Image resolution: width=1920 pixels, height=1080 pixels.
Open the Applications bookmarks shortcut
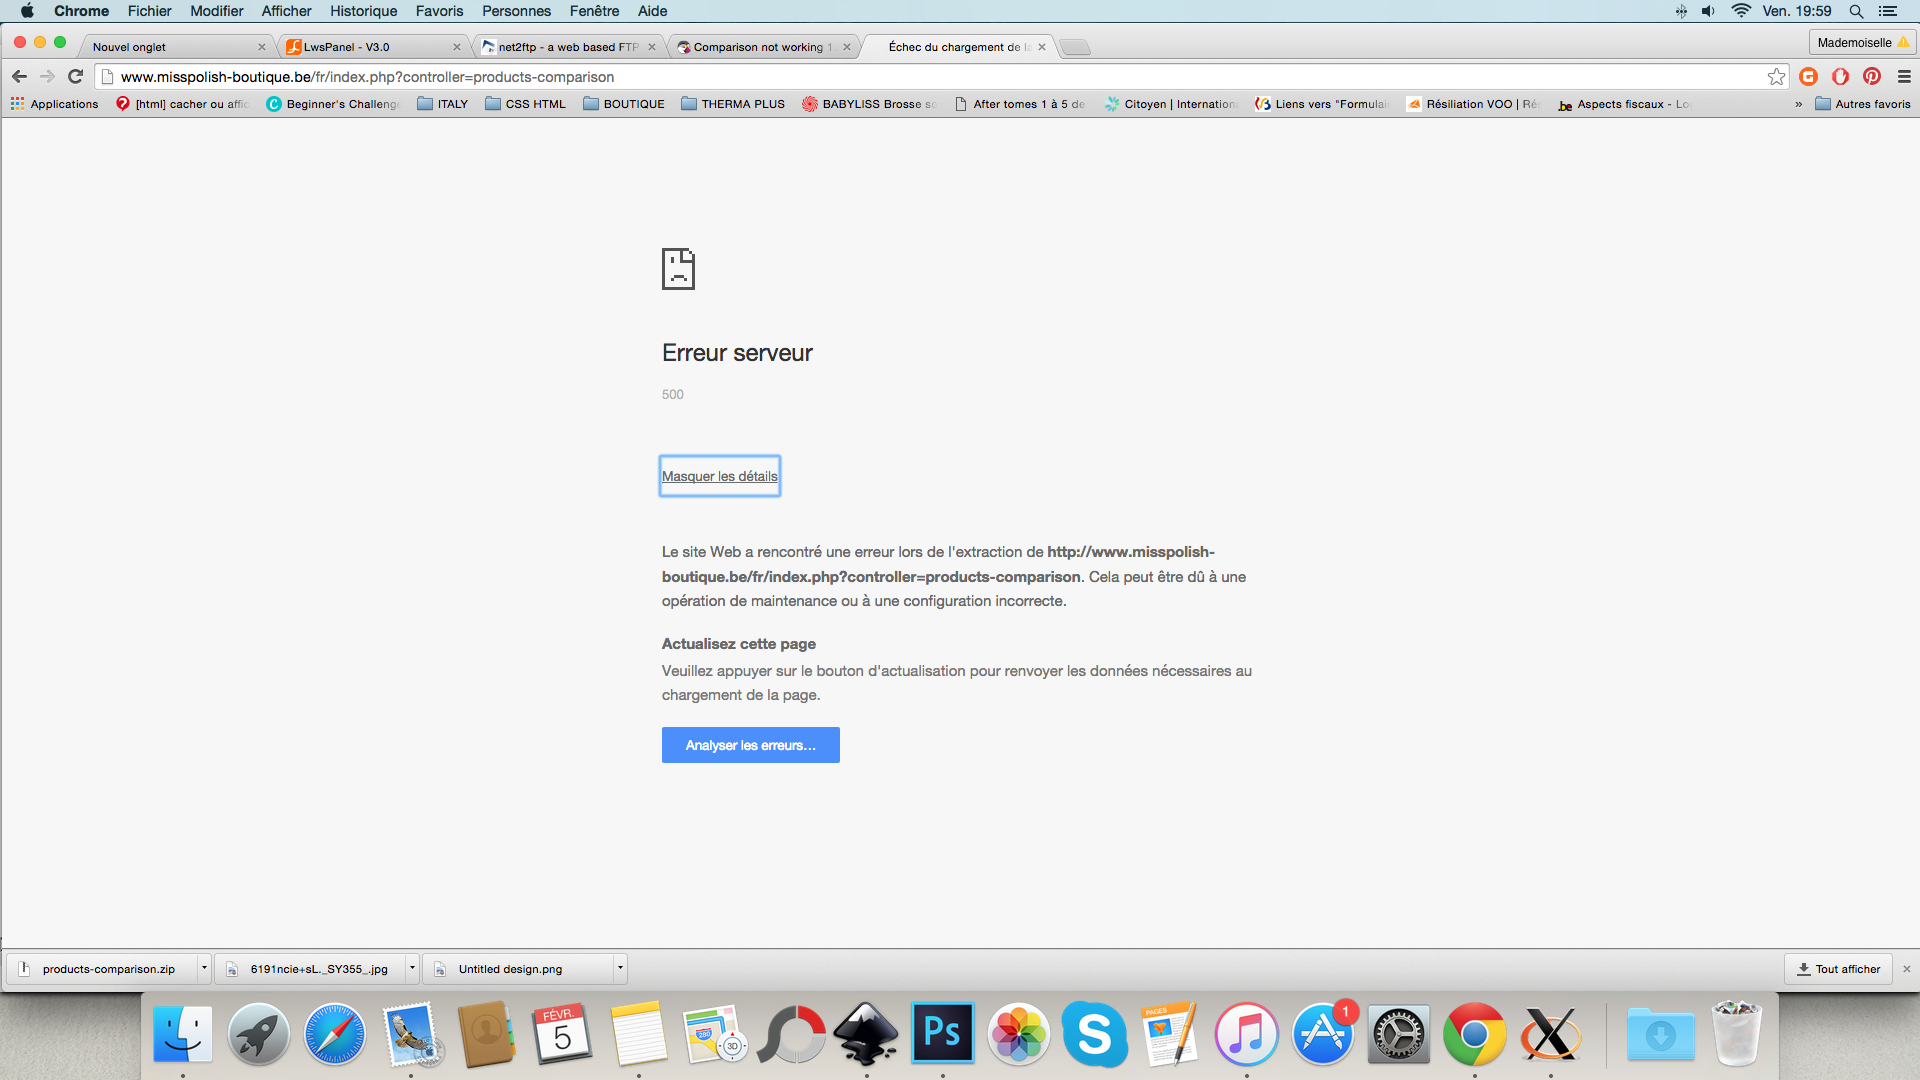click(55, 104)
